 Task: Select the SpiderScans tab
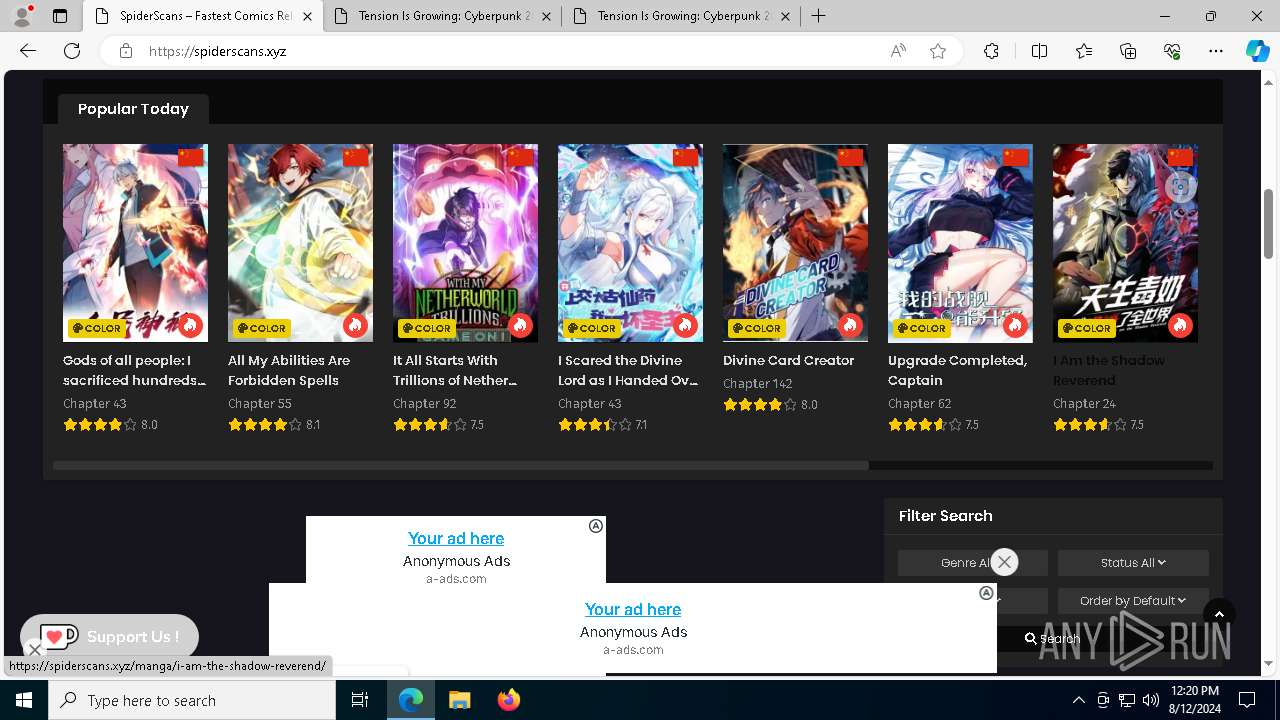[203, 16]
